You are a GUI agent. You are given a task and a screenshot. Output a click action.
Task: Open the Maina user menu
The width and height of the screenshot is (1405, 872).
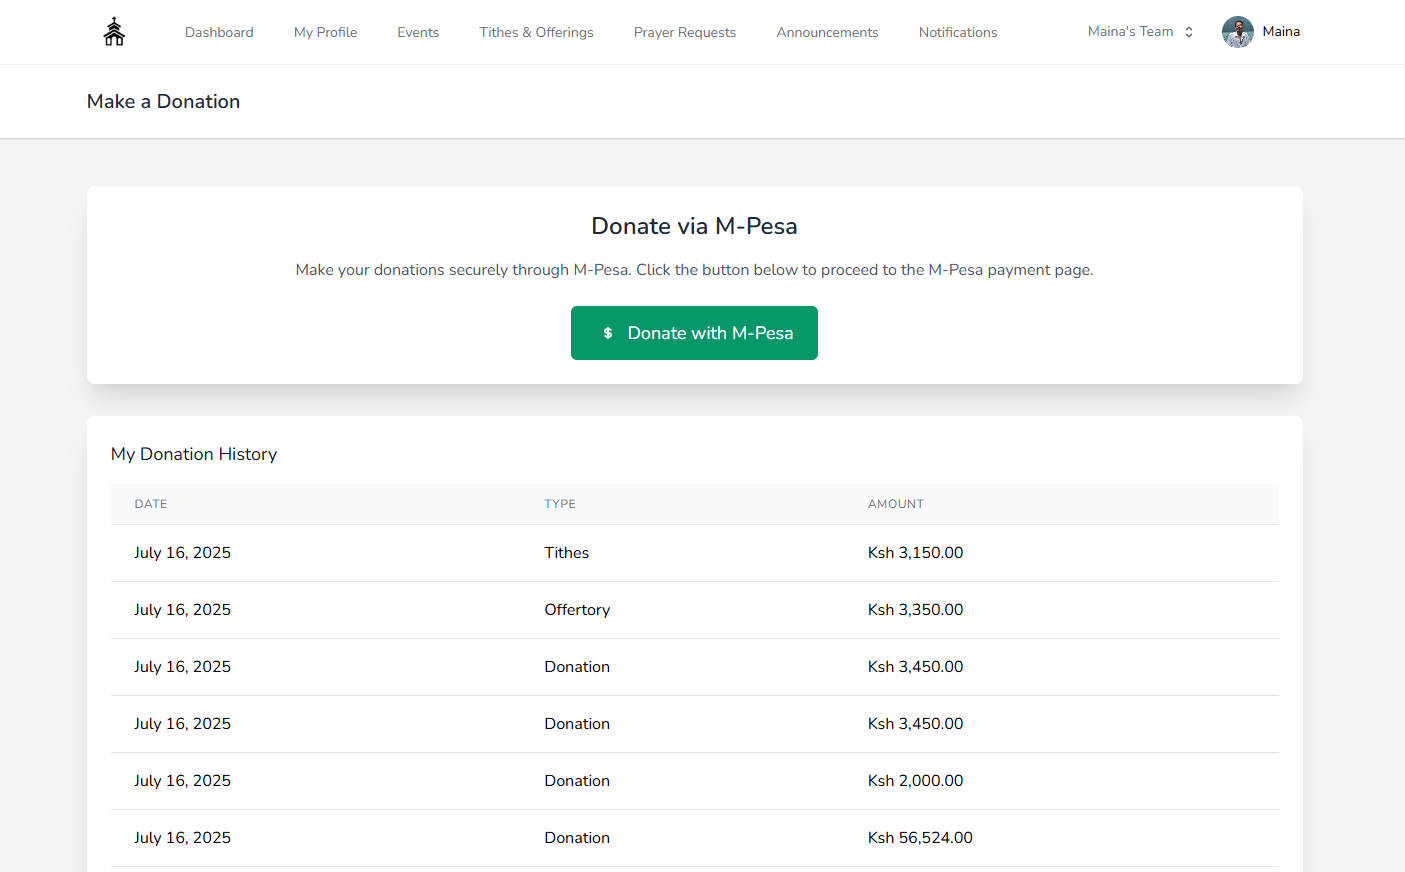pyautogui.click(x=1261, y=32)
